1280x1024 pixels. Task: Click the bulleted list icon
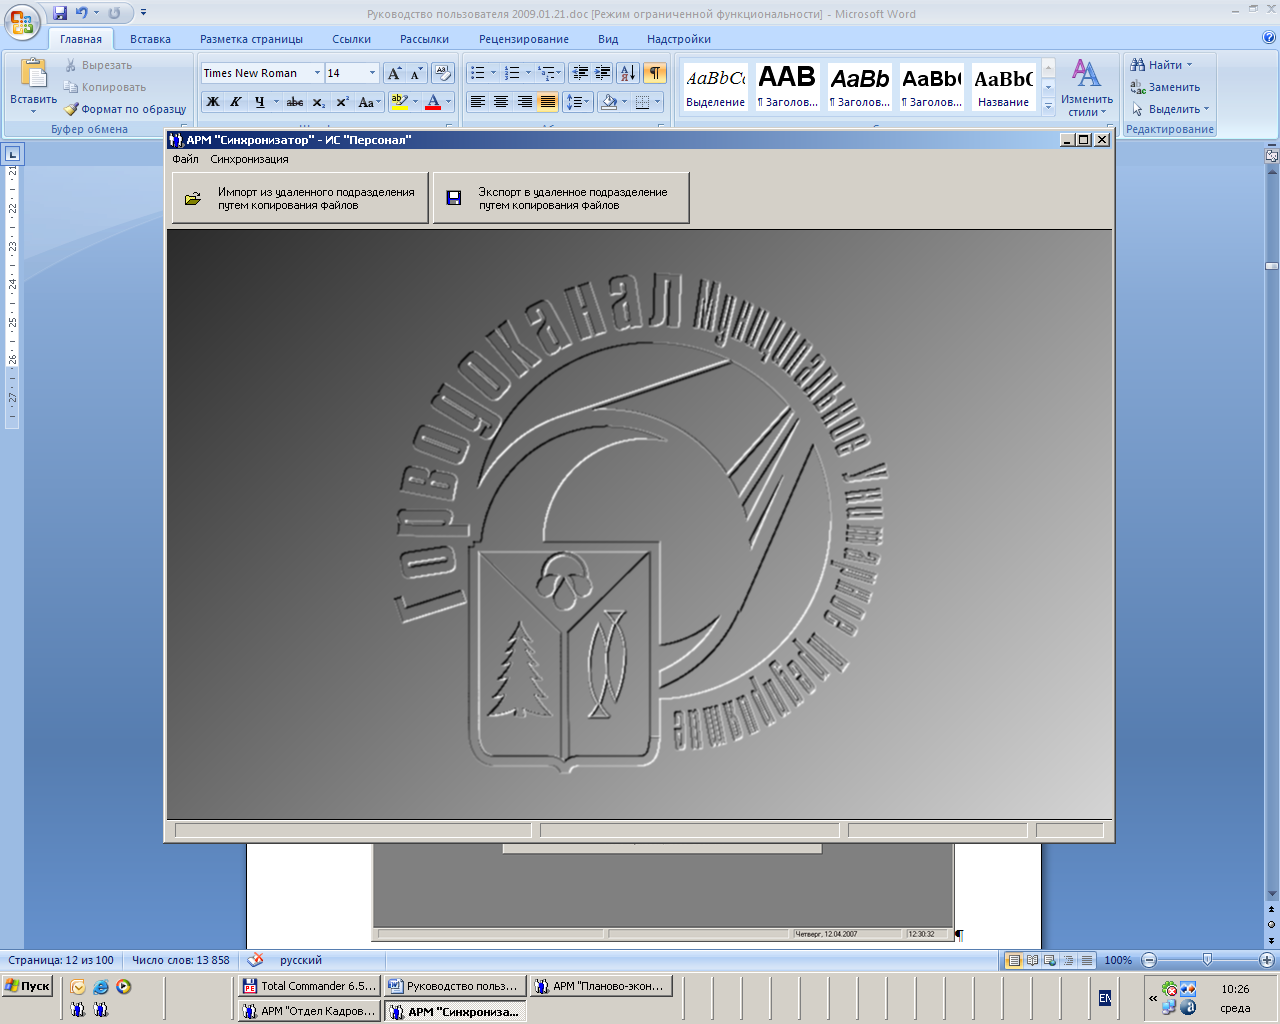tap(478, 73)
